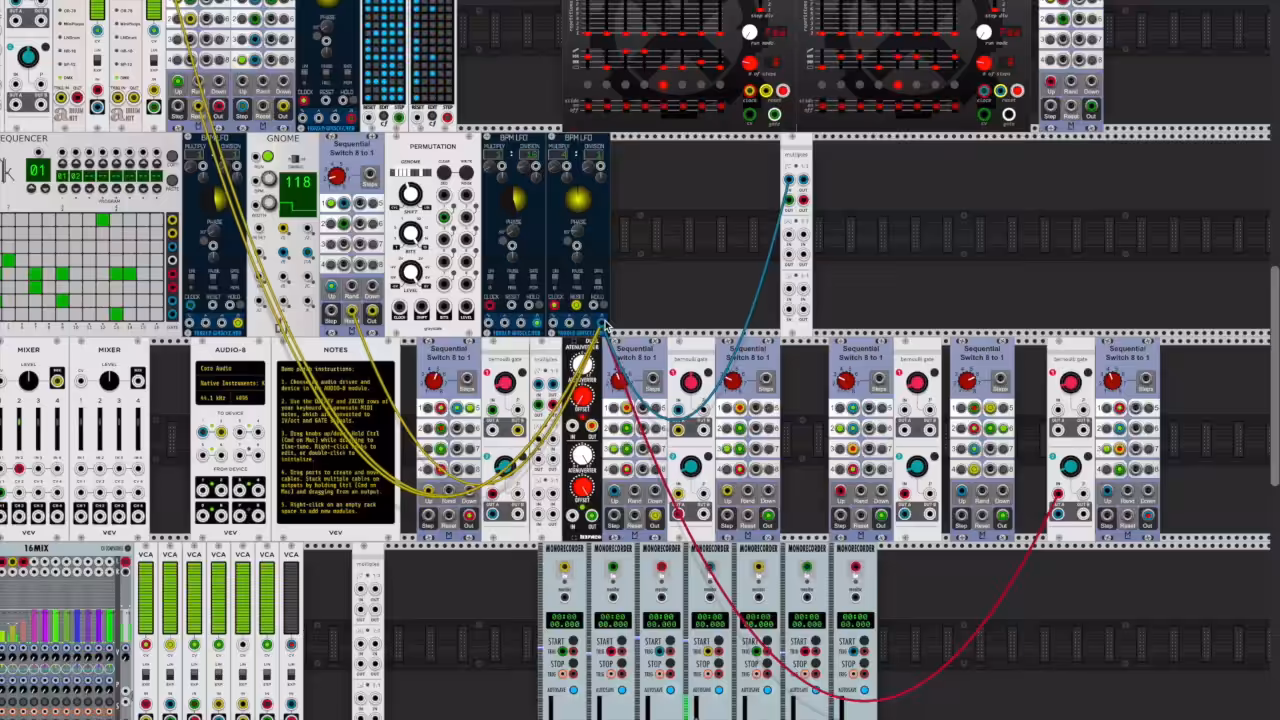Click the level slider of the first VCA

(146, 597)
